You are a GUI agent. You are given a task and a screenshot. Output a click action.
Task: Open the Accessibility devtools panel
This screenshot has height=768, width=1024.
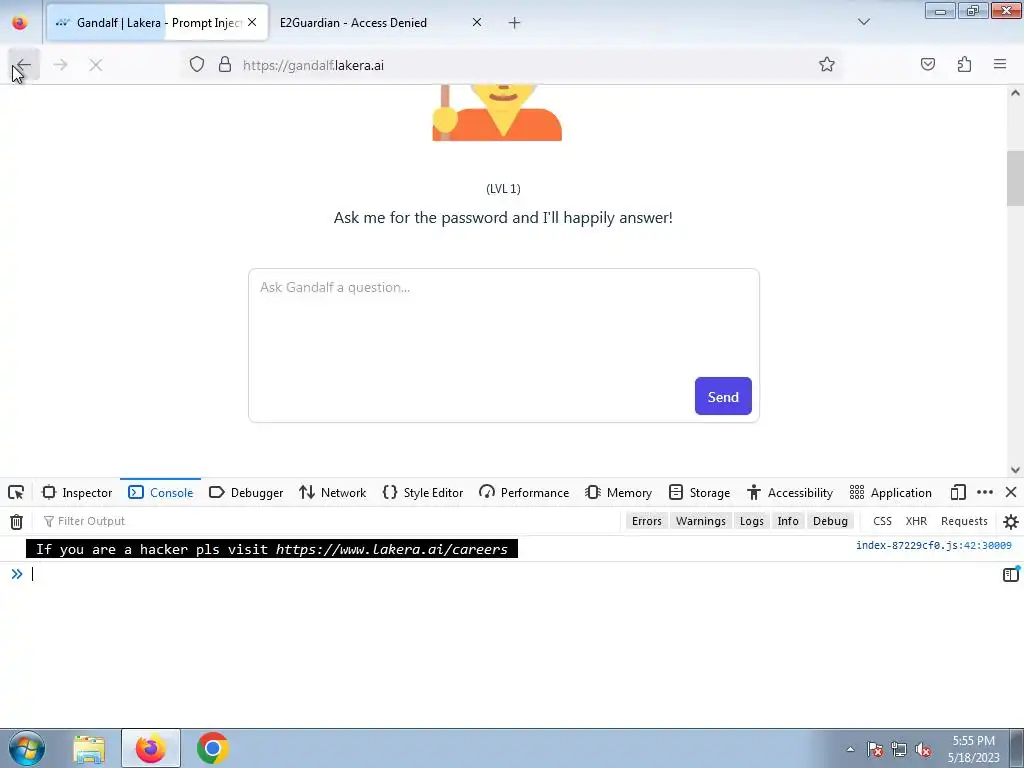click(790, 492)
